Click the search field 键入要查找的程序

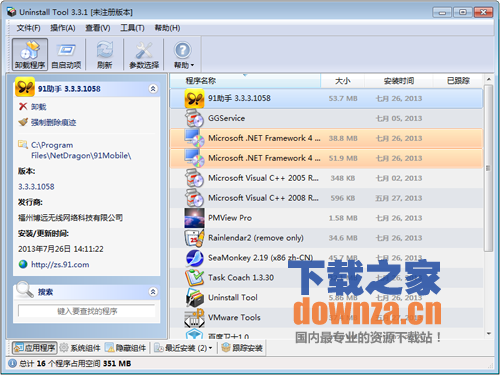point(87,311)
